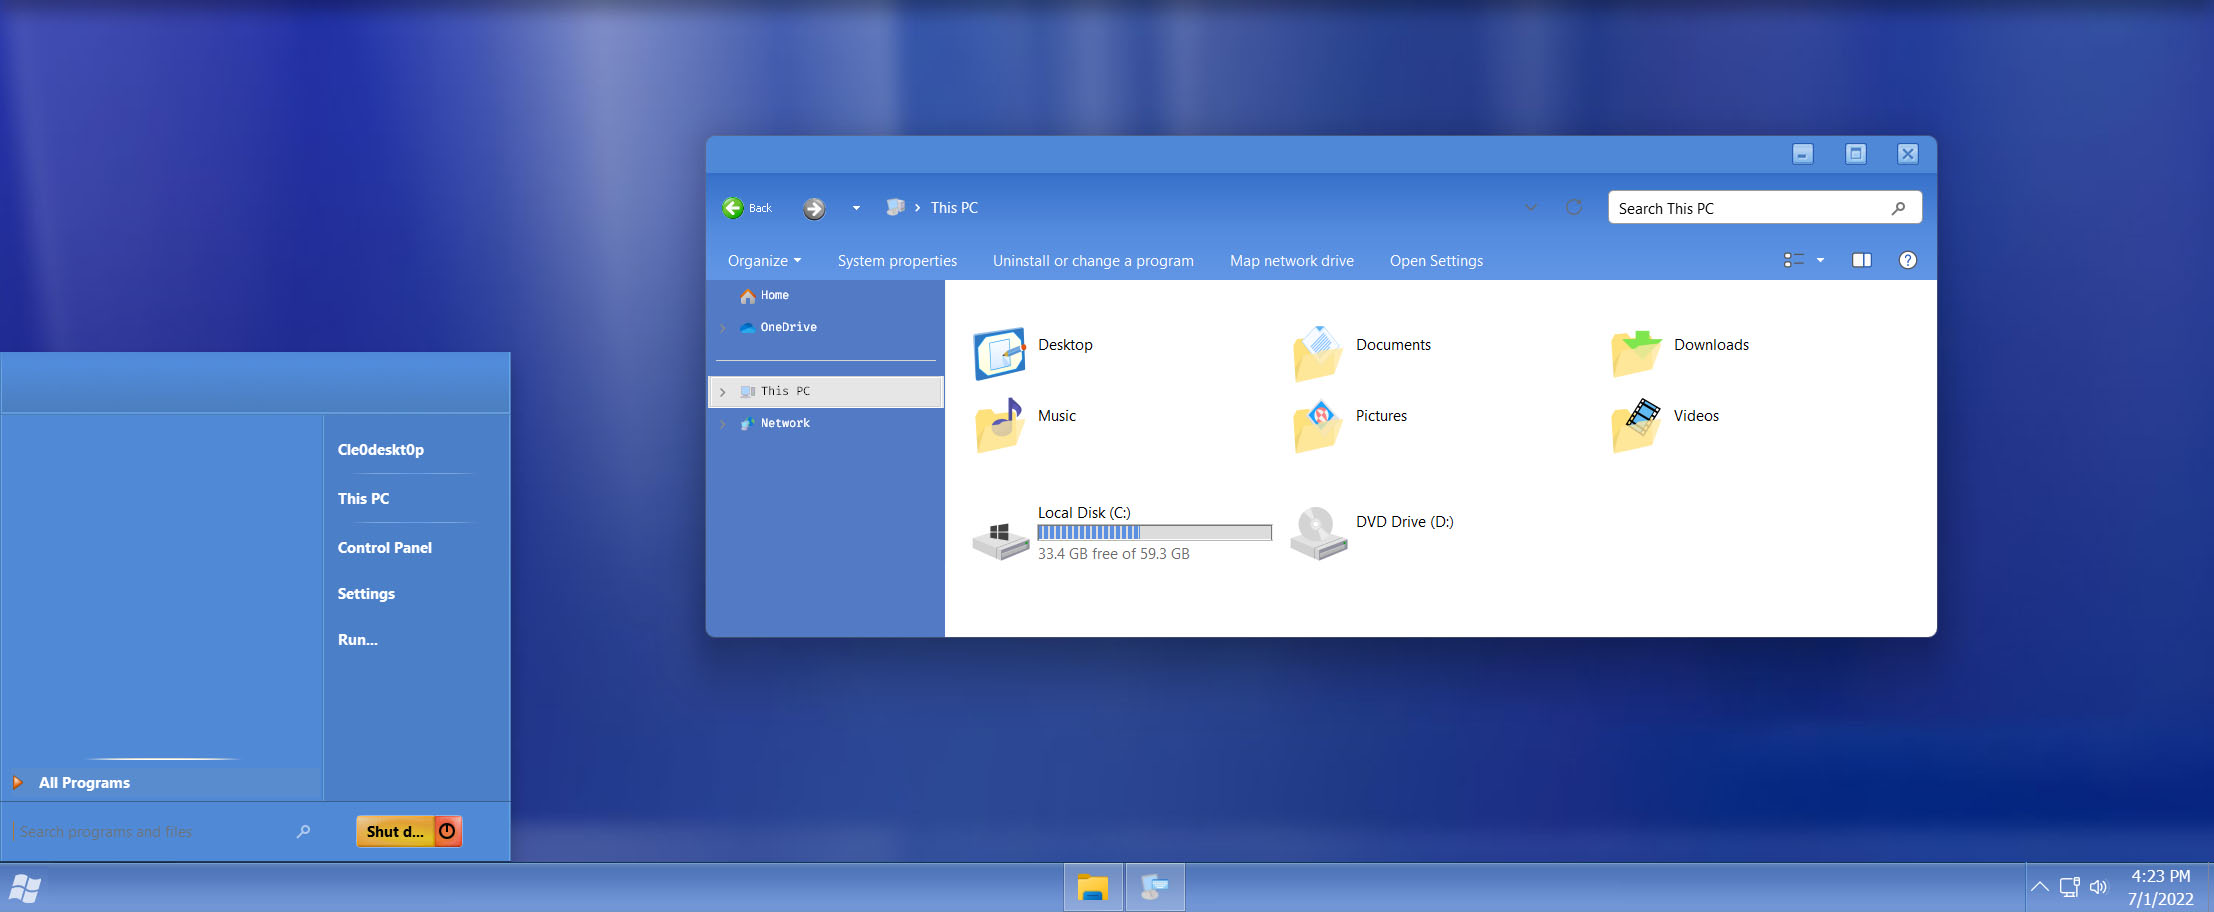The width and height of the screenshot is (2214, 912).
Task: Expand the OneDrive tree item
Action: 723,327
